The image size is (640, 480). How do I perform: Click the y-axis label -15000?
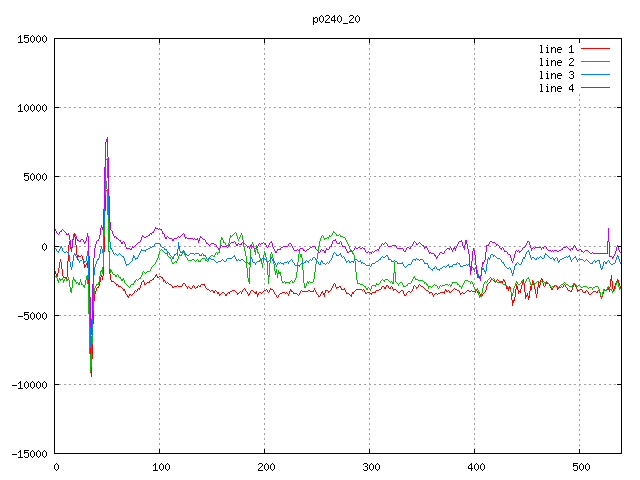[x=29, y=454]
